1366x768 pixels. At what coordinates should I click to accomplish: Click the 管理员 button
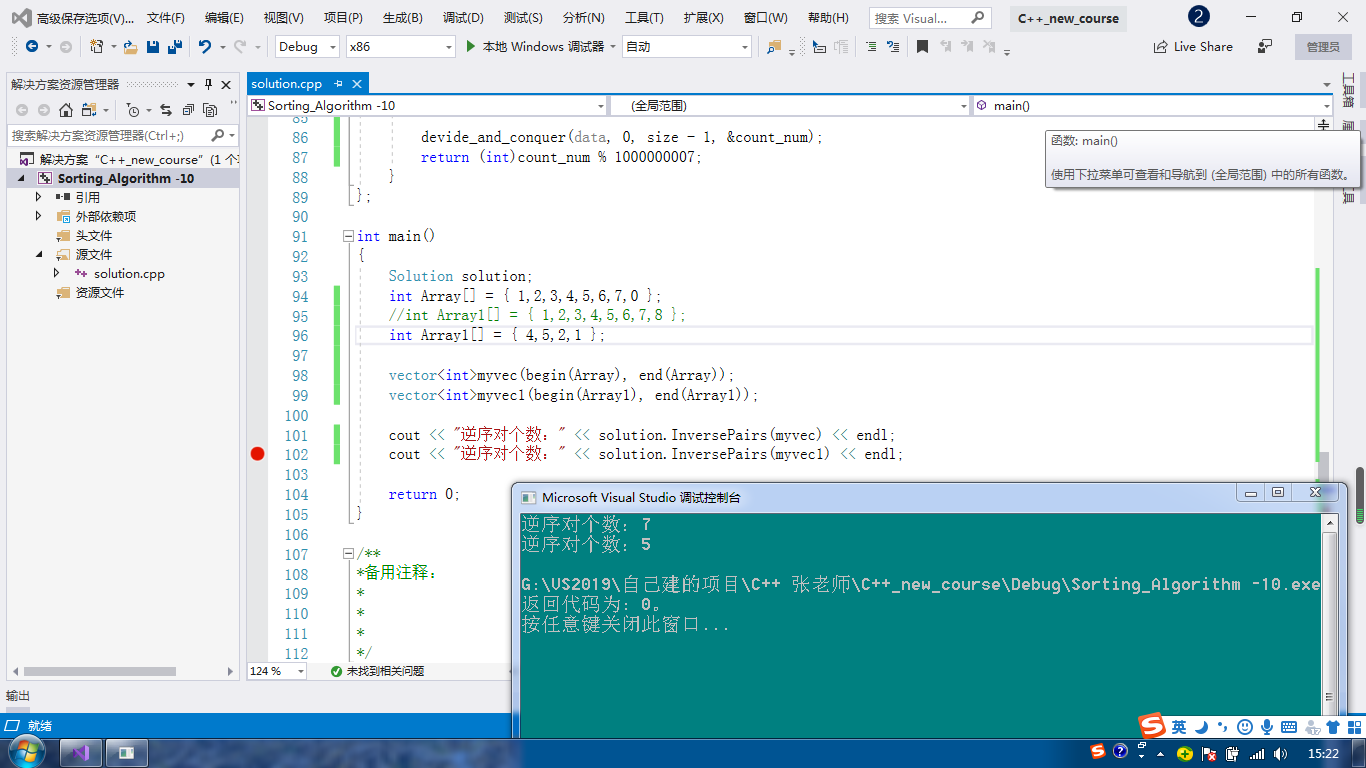pyautogui.click(x=1323, y=47)
